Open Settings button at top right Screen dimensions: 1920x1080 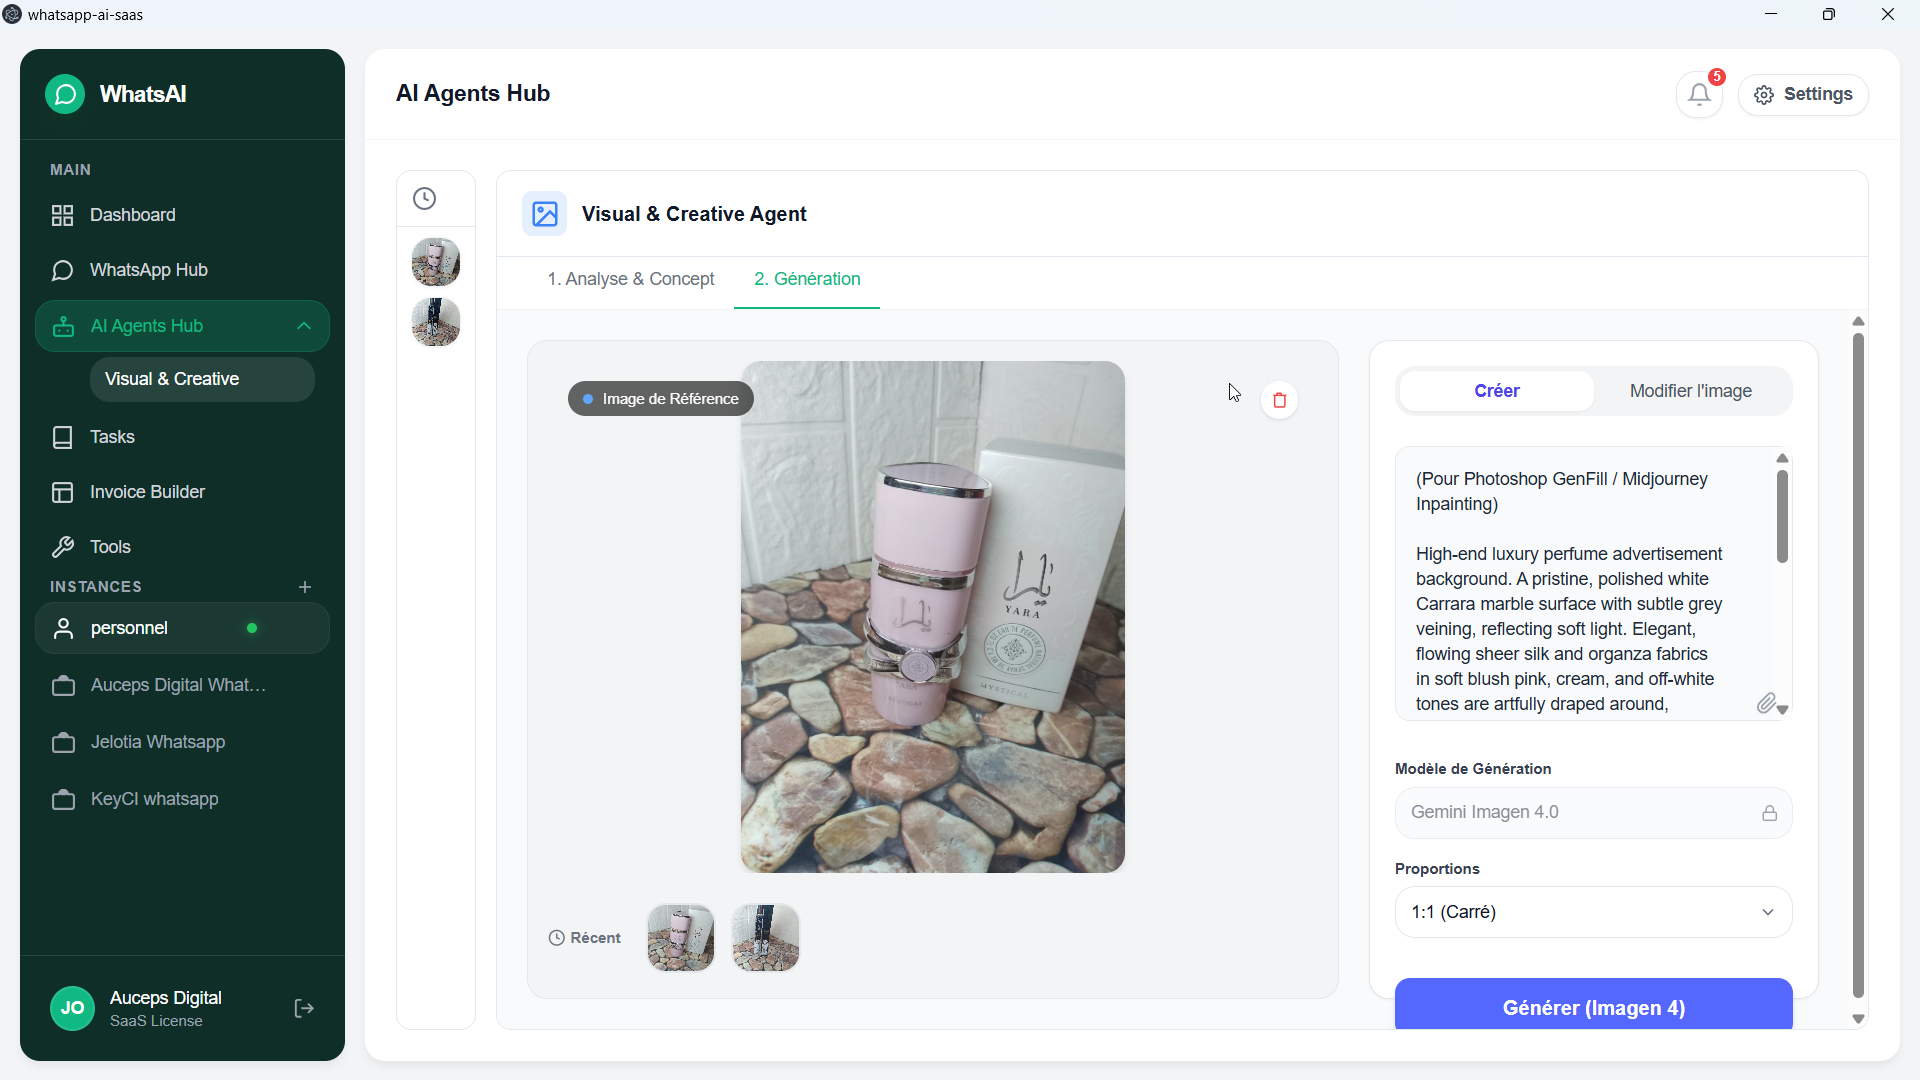click(x=1803, y=95)
